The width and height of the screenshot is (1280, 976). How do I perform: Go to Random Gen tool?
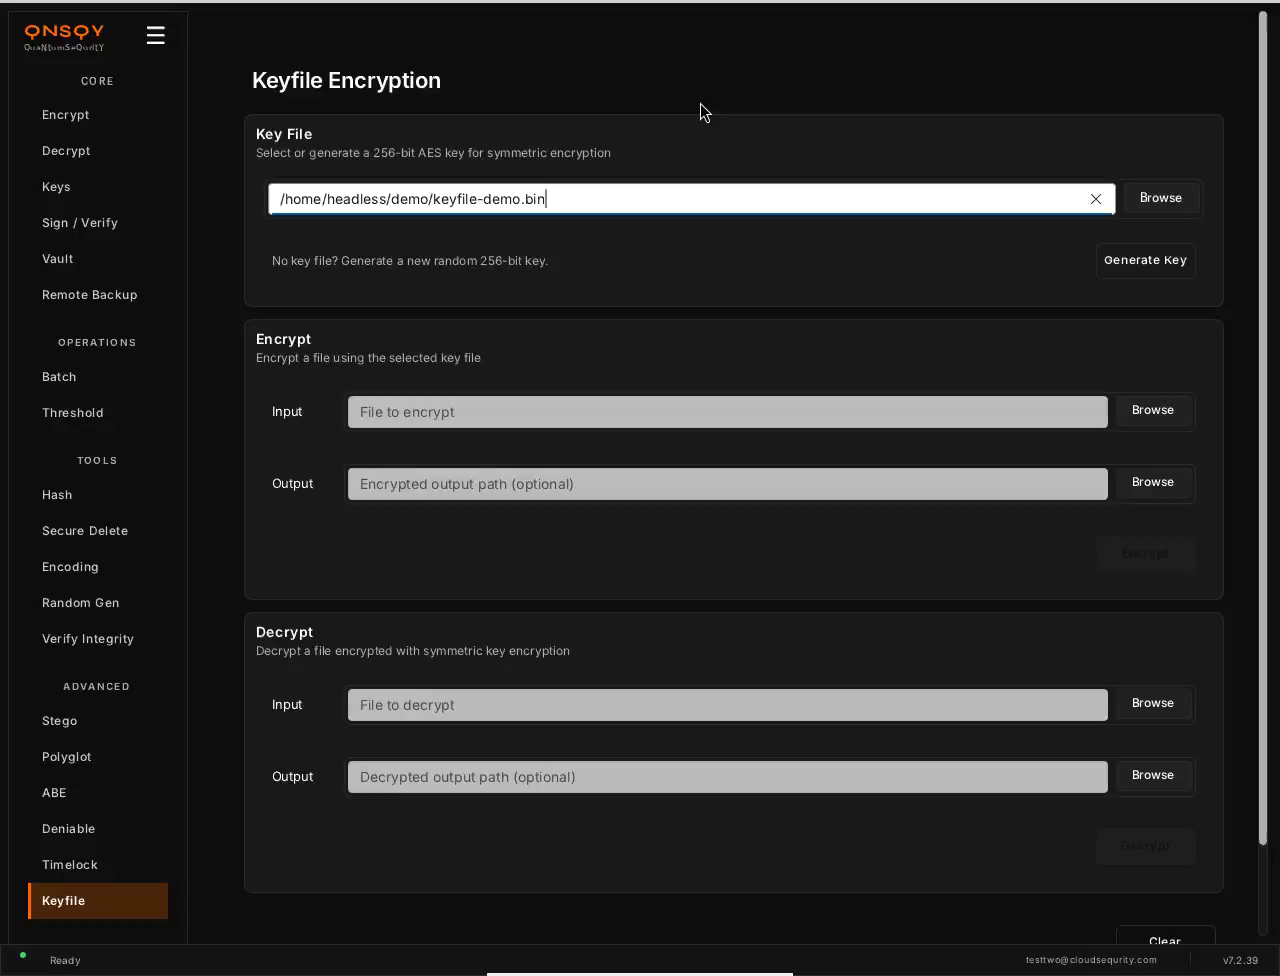click(x=98, y=603)
